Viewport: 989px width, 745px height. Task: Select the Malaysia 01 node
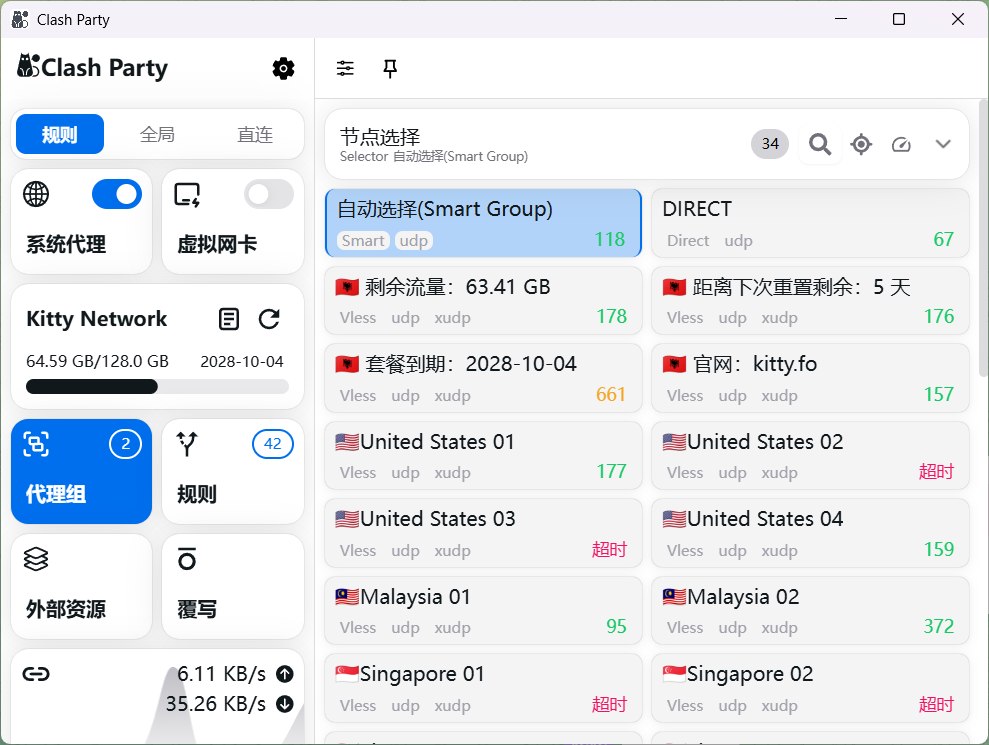pyautogui.click(x=483, y=611)
